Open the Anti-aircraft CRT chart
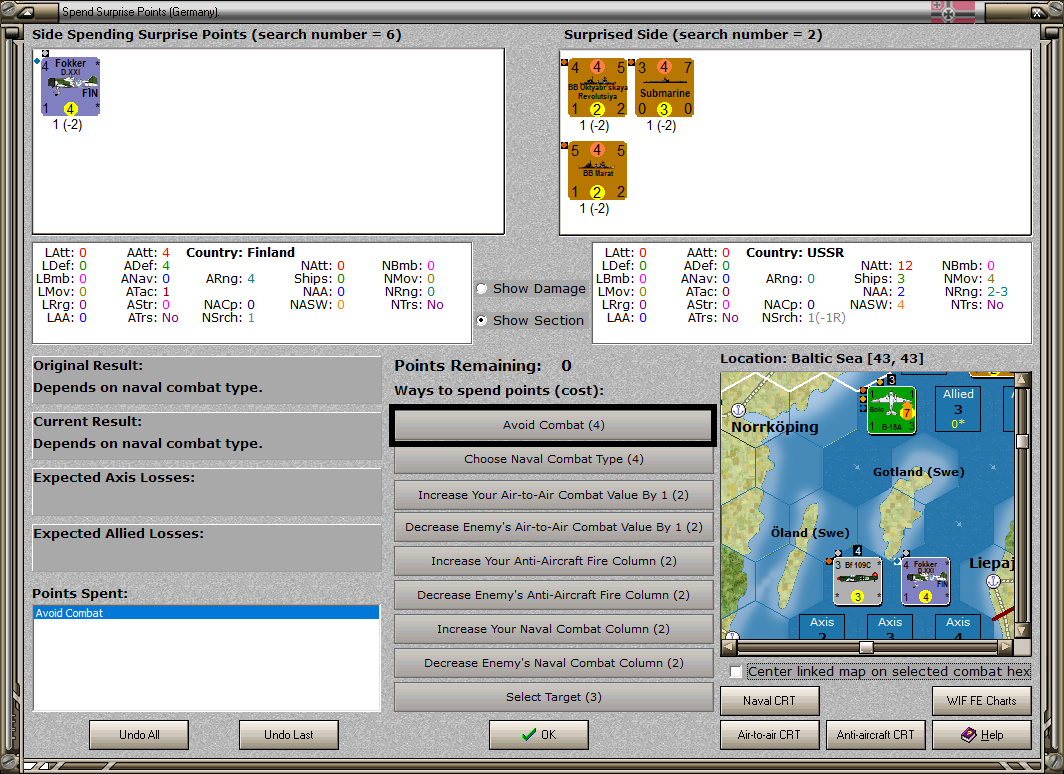The width and height of the screenshot is (1064, 774). (875, 735)
